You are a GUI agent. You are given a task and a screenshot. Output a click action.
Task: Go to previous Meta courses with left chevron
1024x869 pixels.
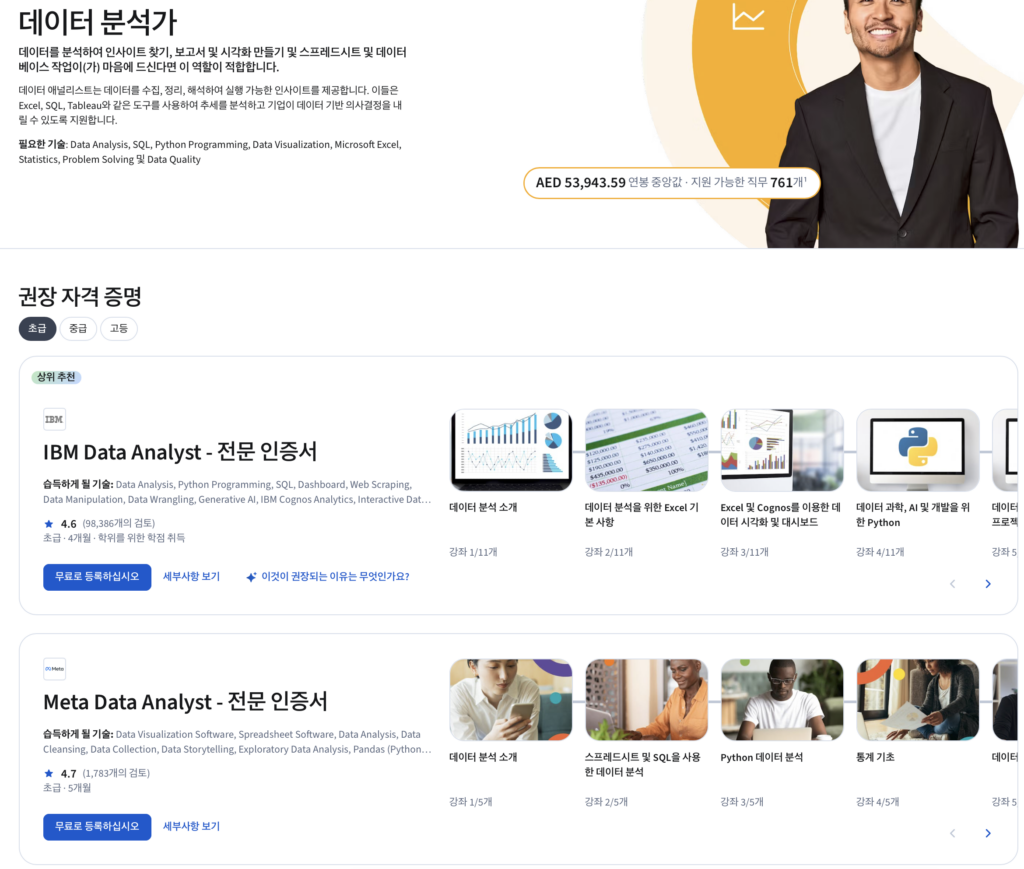[952, 833]
